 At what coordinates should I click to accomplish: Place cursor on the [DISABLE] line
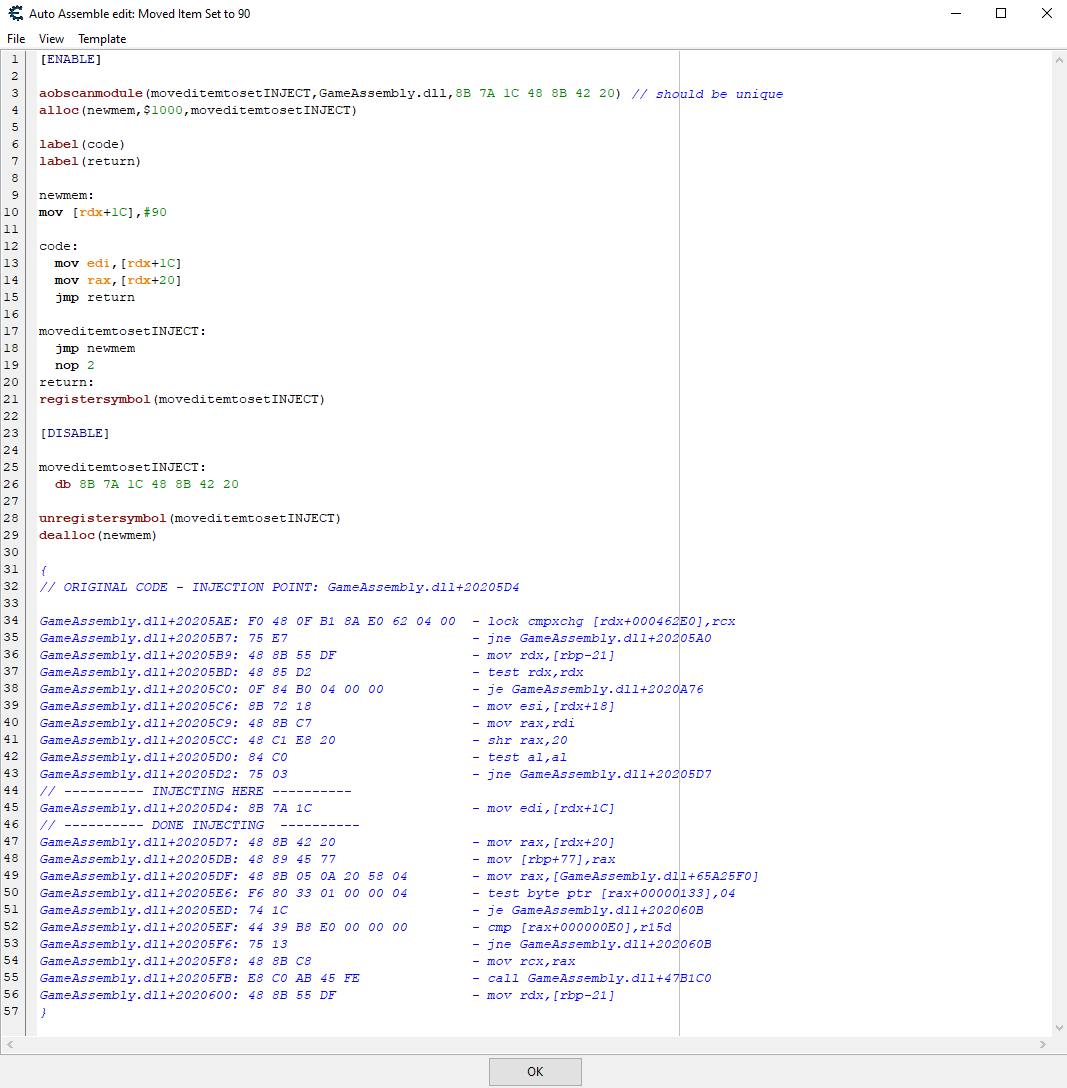click(74, 433)
